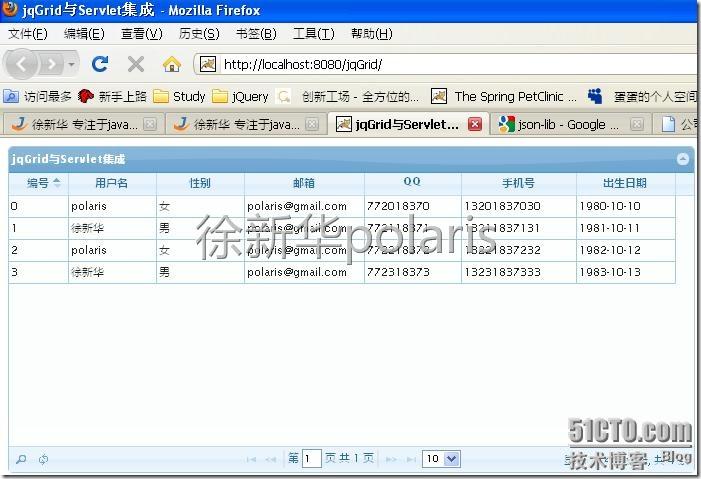Open rows-per-page dropdown showing 10
The width and height of the screenshot is (701, 479).
(x=441, y=458)
